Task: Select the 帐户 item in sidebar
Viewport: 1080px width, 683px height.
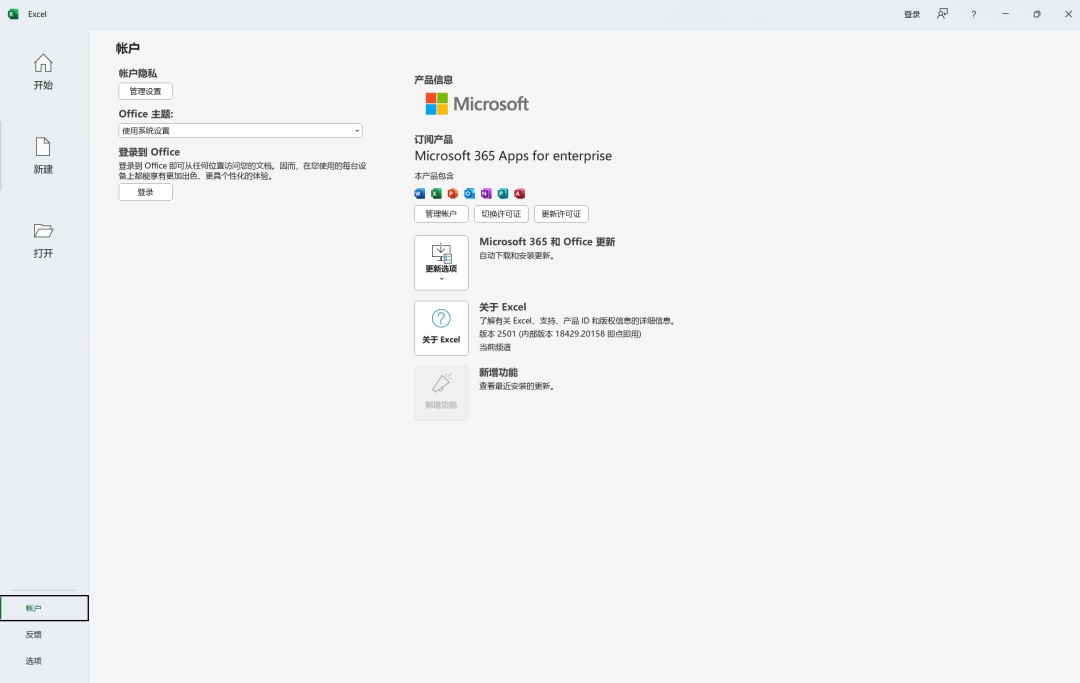Action: tap(45, 608)
